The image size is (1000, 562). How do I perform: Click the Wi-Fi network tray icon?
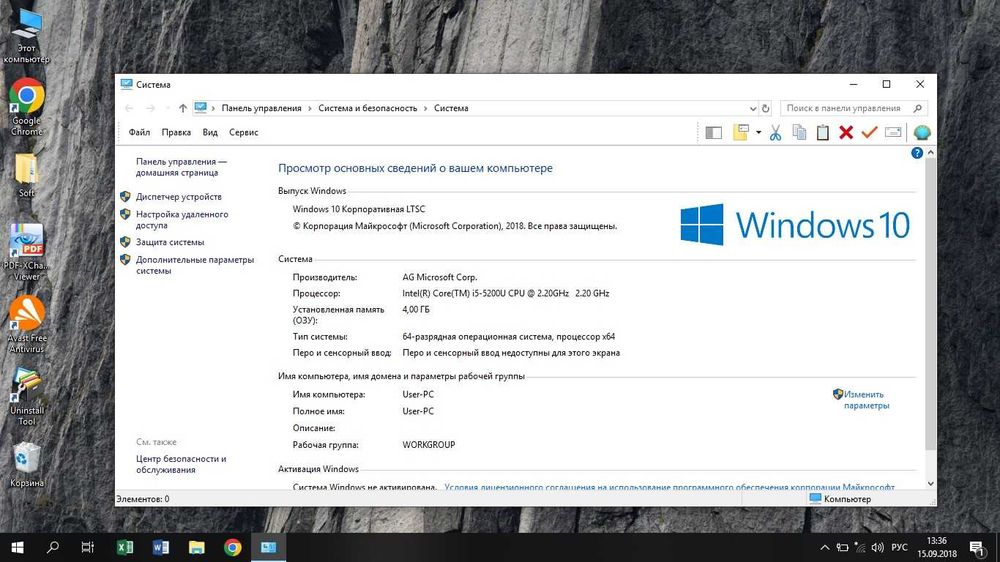pos(860,547)
